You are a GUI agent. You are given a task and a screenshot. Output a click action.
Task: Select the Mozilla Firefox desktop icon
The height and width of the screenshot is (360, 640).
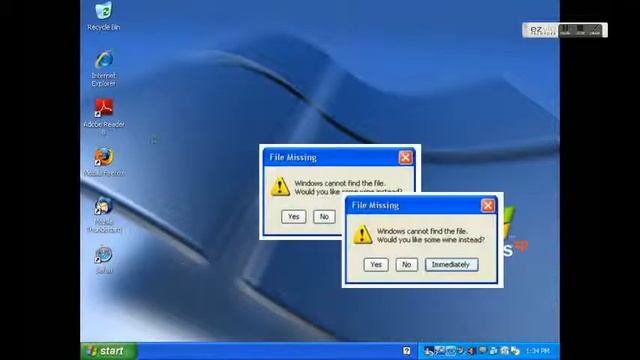pos(104,162)
